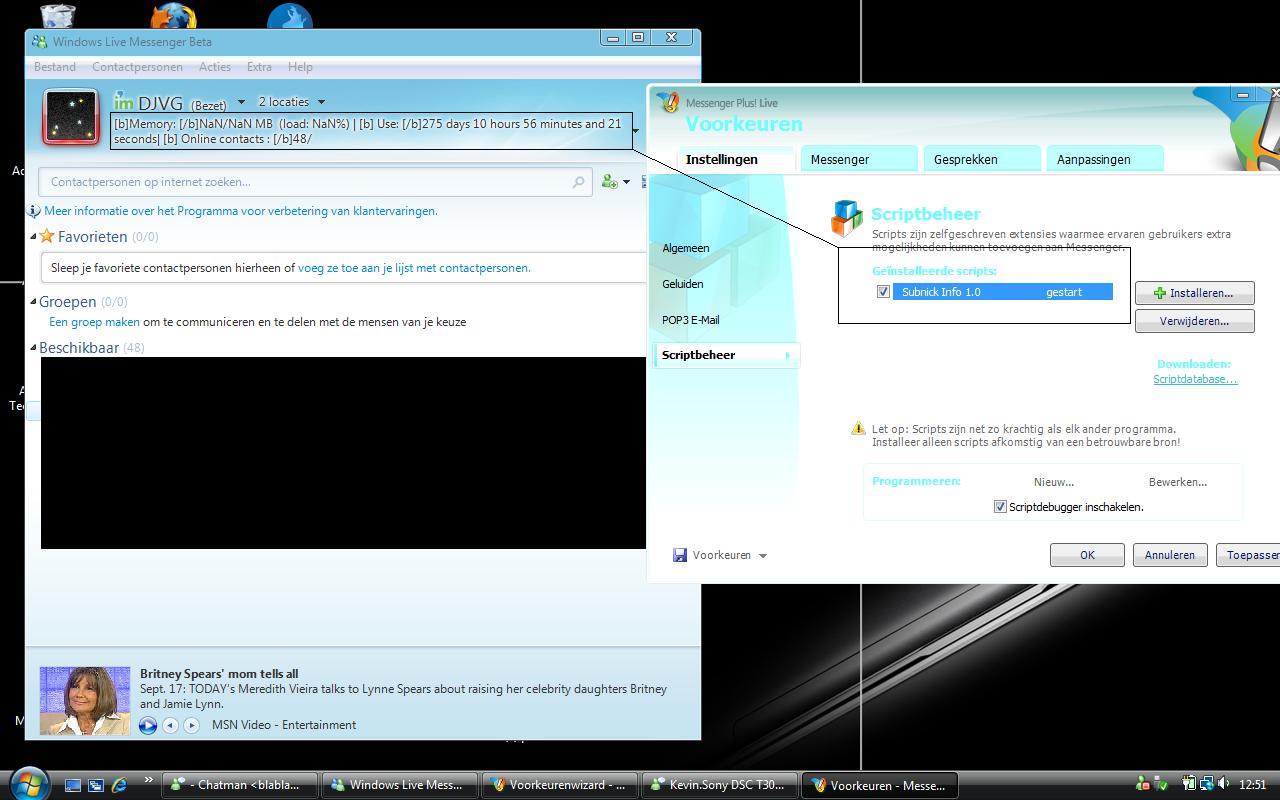Click the Scriptbeheer cubes icon
This screenshot has height=800, width=1280.
(x=847, y=217)
